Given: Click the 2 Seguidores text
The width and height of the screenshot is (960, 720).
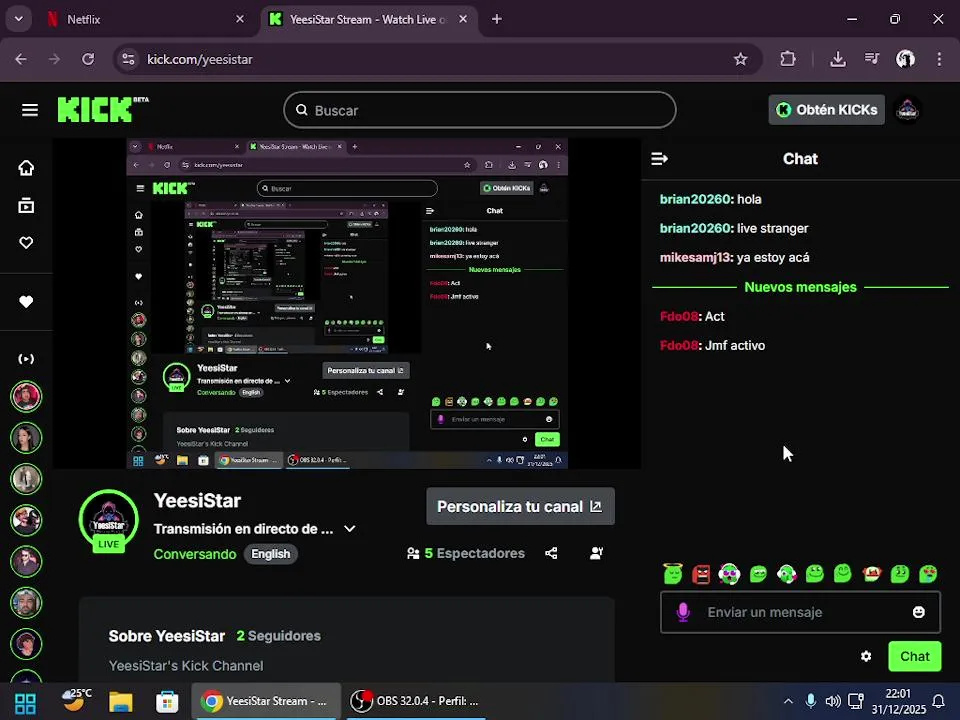Looking at the screenshot, I should pyautogui.click(x=279, y=636).
